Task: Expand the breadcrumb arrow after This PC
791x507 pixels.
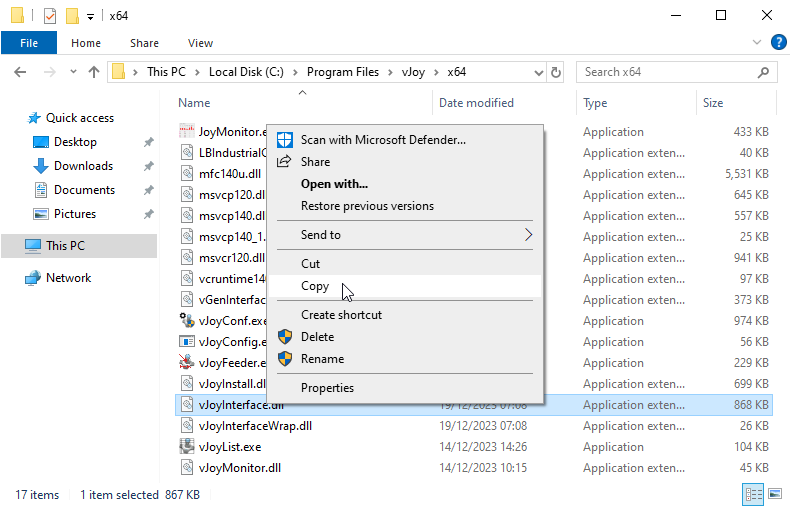Action: point(197,73)
